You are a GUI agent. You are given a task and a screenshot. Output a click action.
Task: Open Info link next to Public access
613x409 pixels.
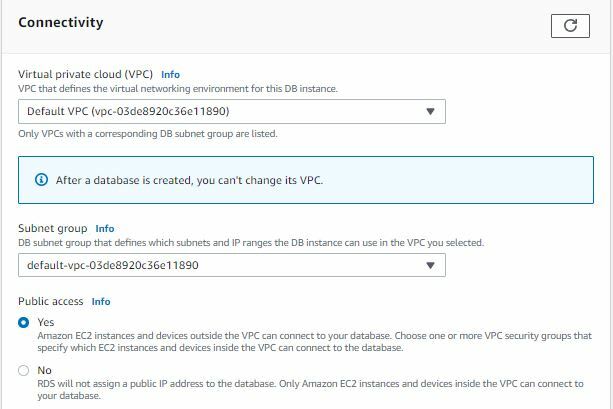click(x=101, y=302)
